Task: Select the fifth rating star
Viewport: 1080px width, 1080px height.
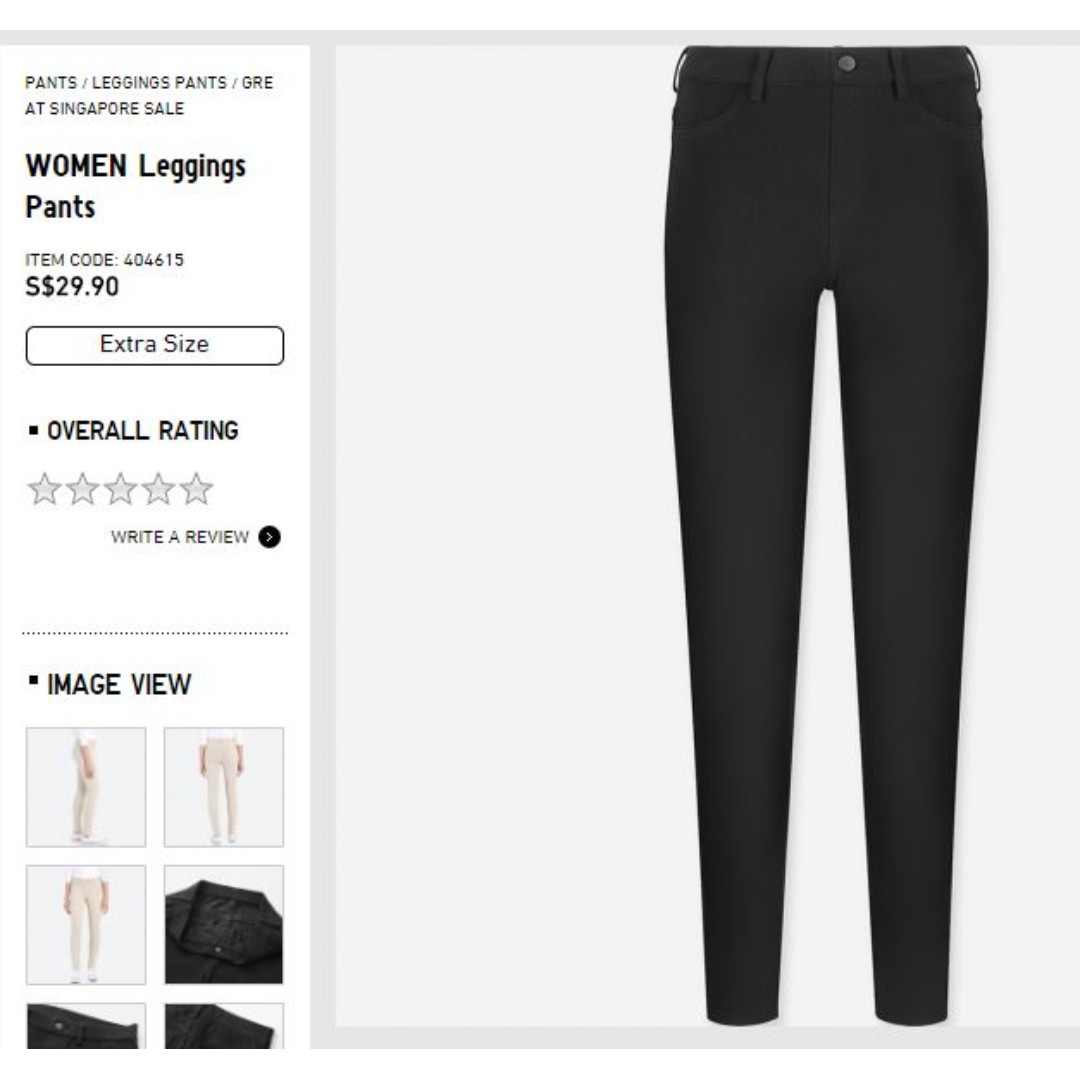Action: (x=196, y=489)
